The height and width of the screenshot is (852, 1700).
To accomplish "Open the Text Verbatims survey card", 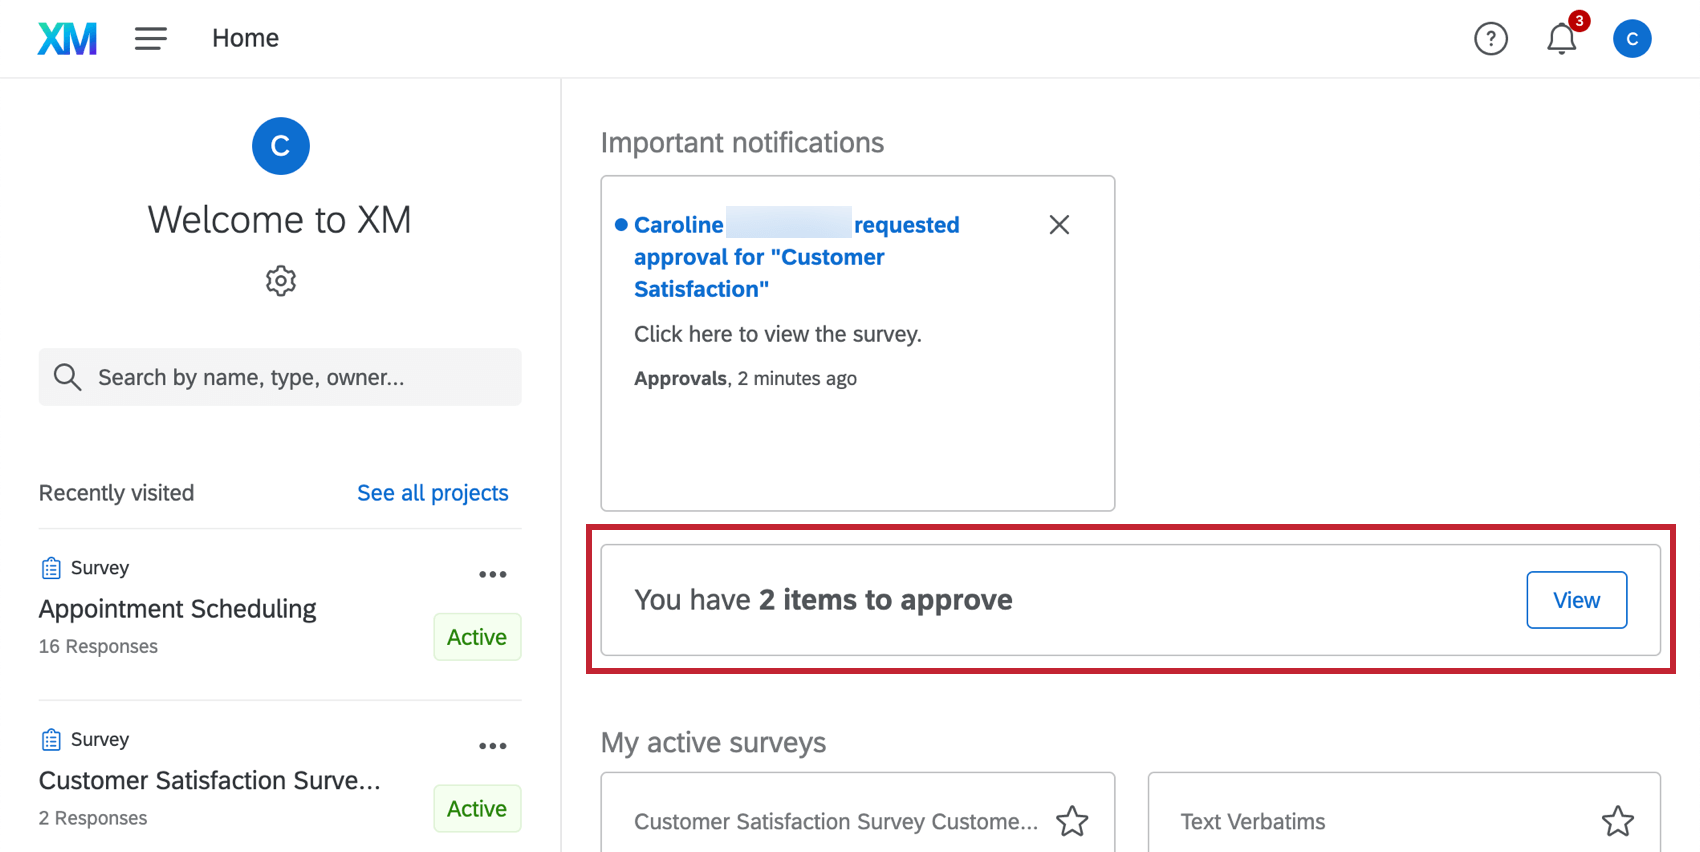I will click(1253, 821).
